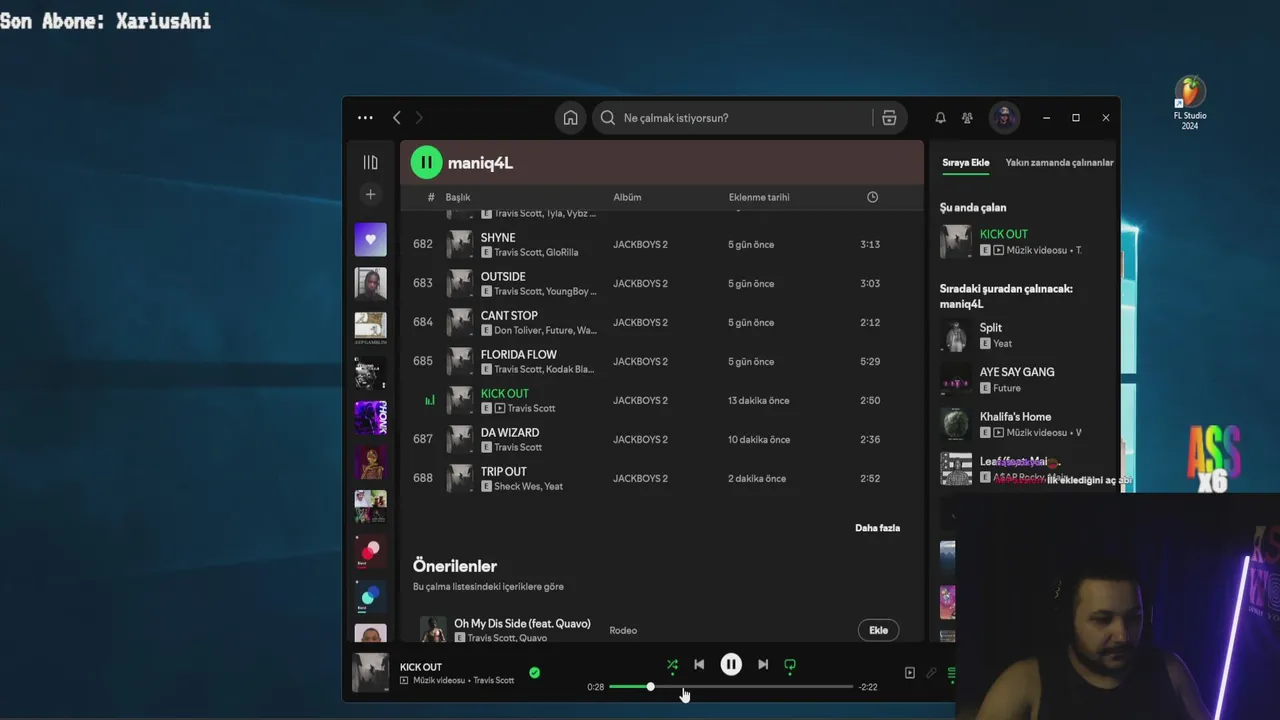Toggle the green queue icon
The image size is (1280, 720).
(x=951, y=673)
